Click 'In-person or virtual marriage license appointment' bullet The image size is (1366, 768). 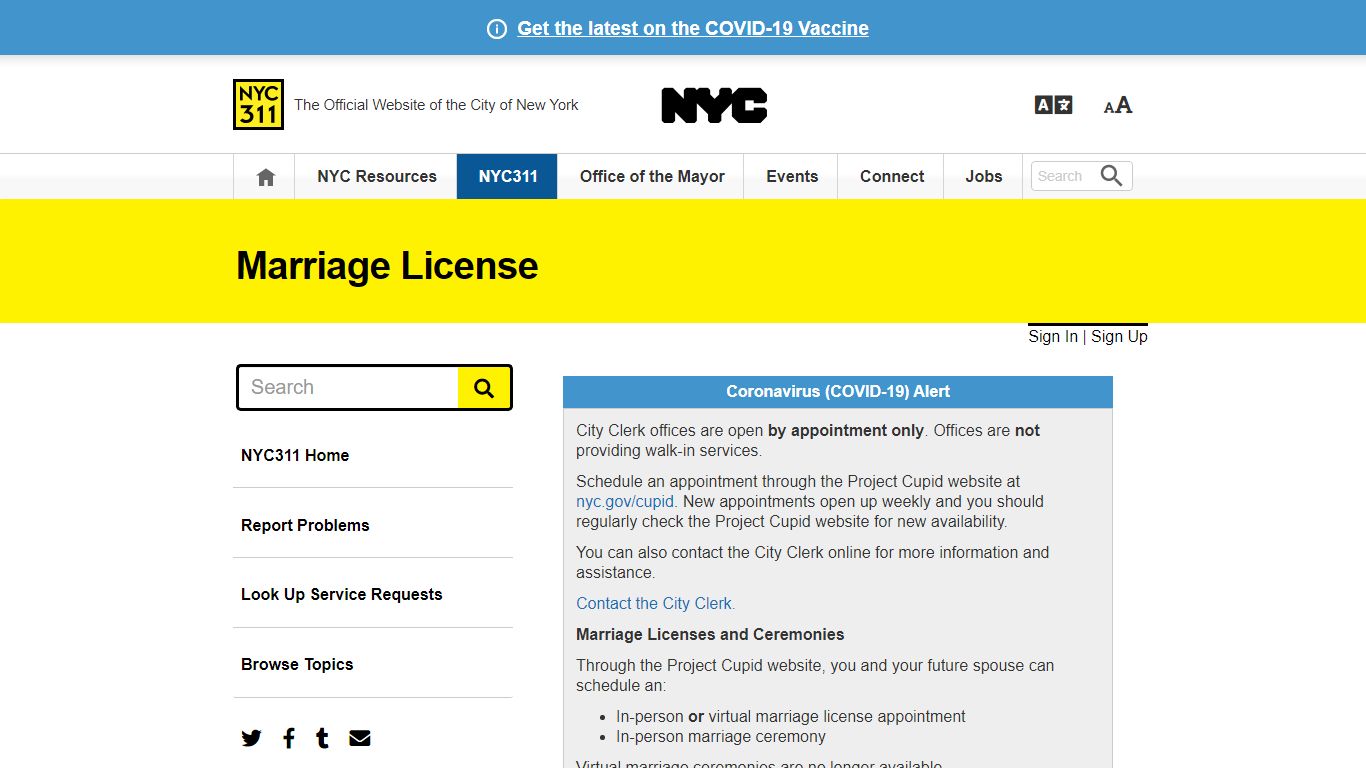[791, 717]
